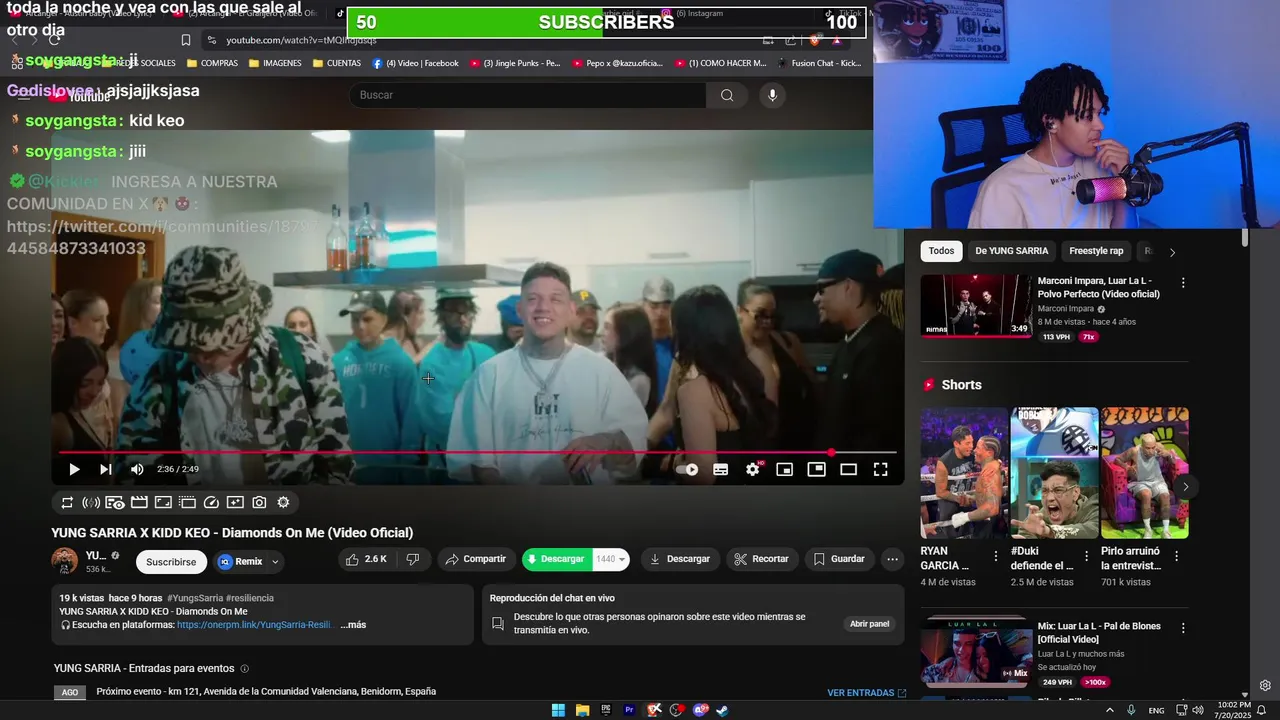
Task: Click the audio boost wave icon
Action: pyautogui.click(x=91, y=502)
